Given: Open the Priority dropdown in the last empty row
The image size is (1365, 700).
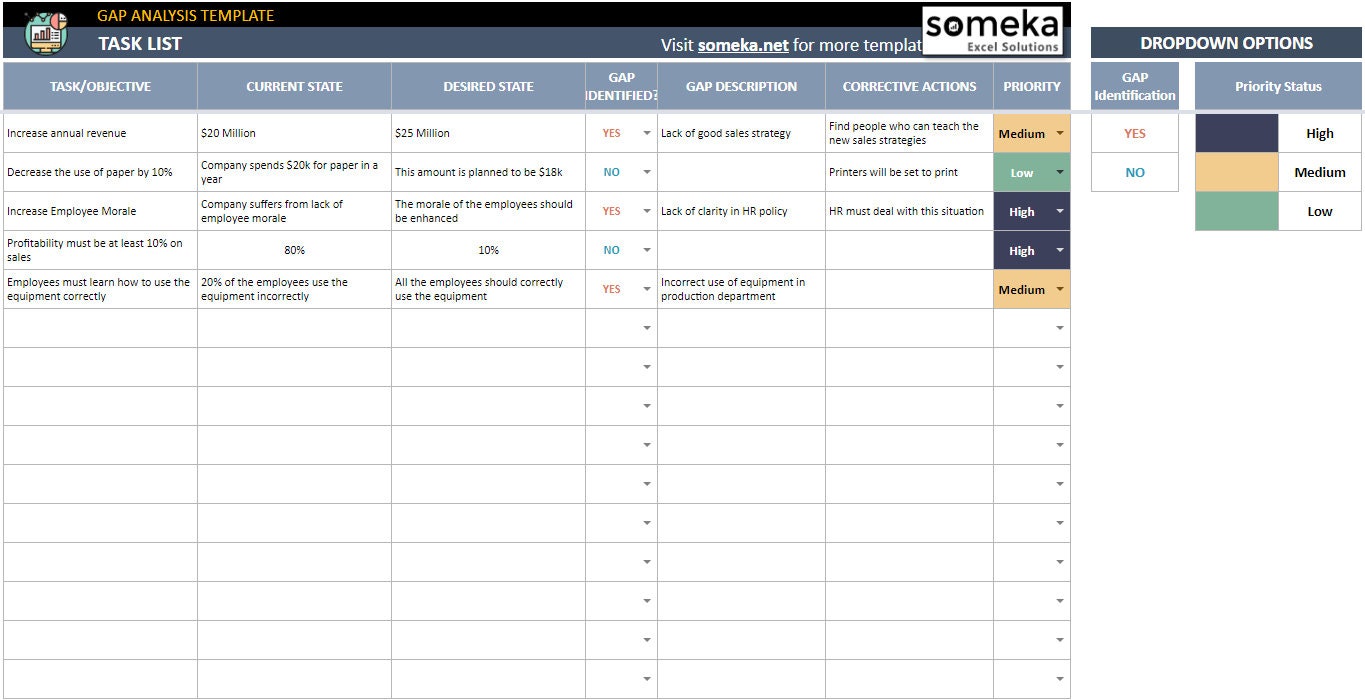Looking at the screenshot, I should pyautogui.click(x=1059, y=677).
